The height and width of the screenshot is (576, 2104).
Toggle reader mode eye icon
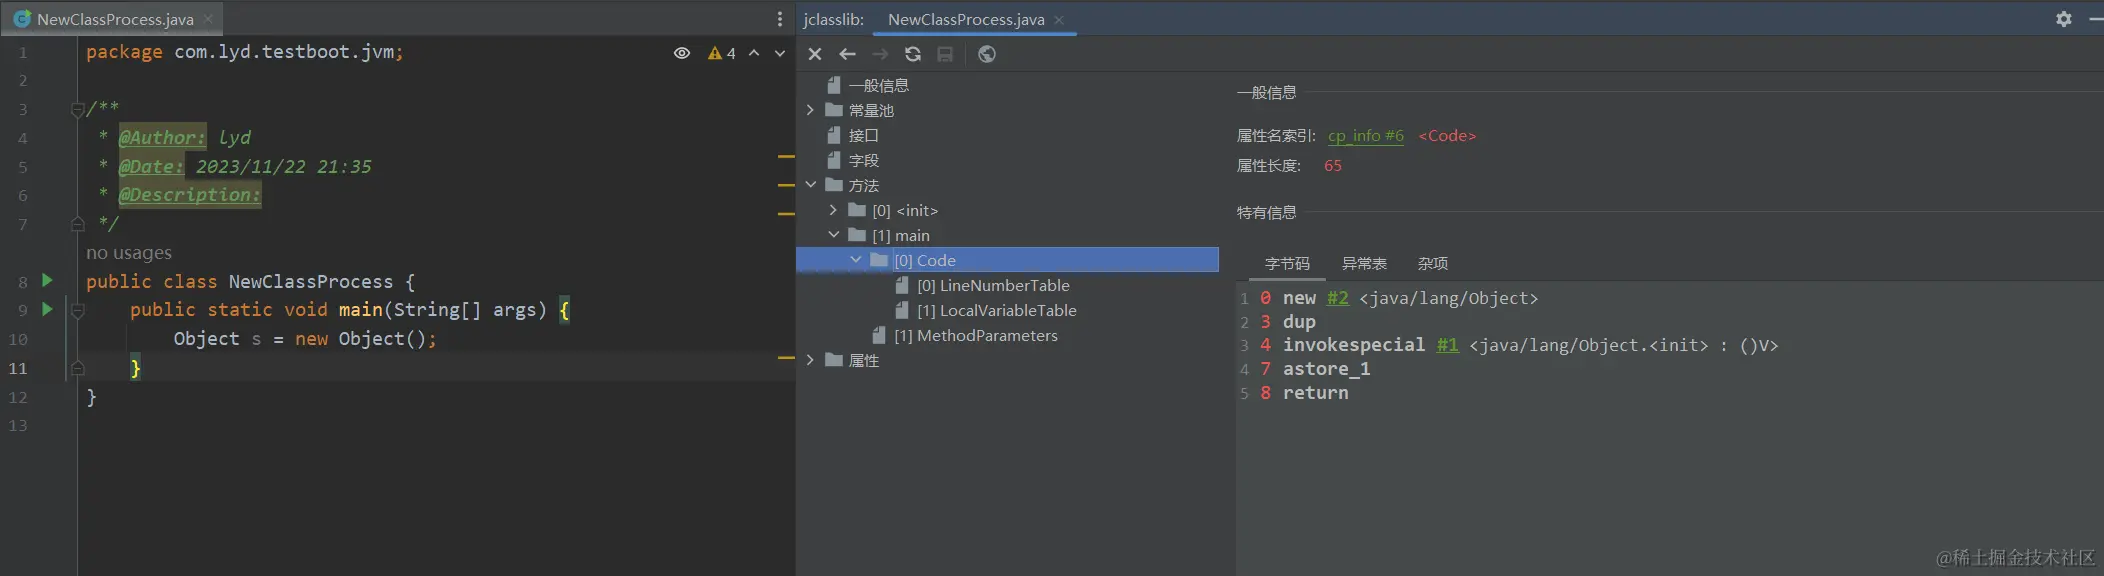coord(682,53)
